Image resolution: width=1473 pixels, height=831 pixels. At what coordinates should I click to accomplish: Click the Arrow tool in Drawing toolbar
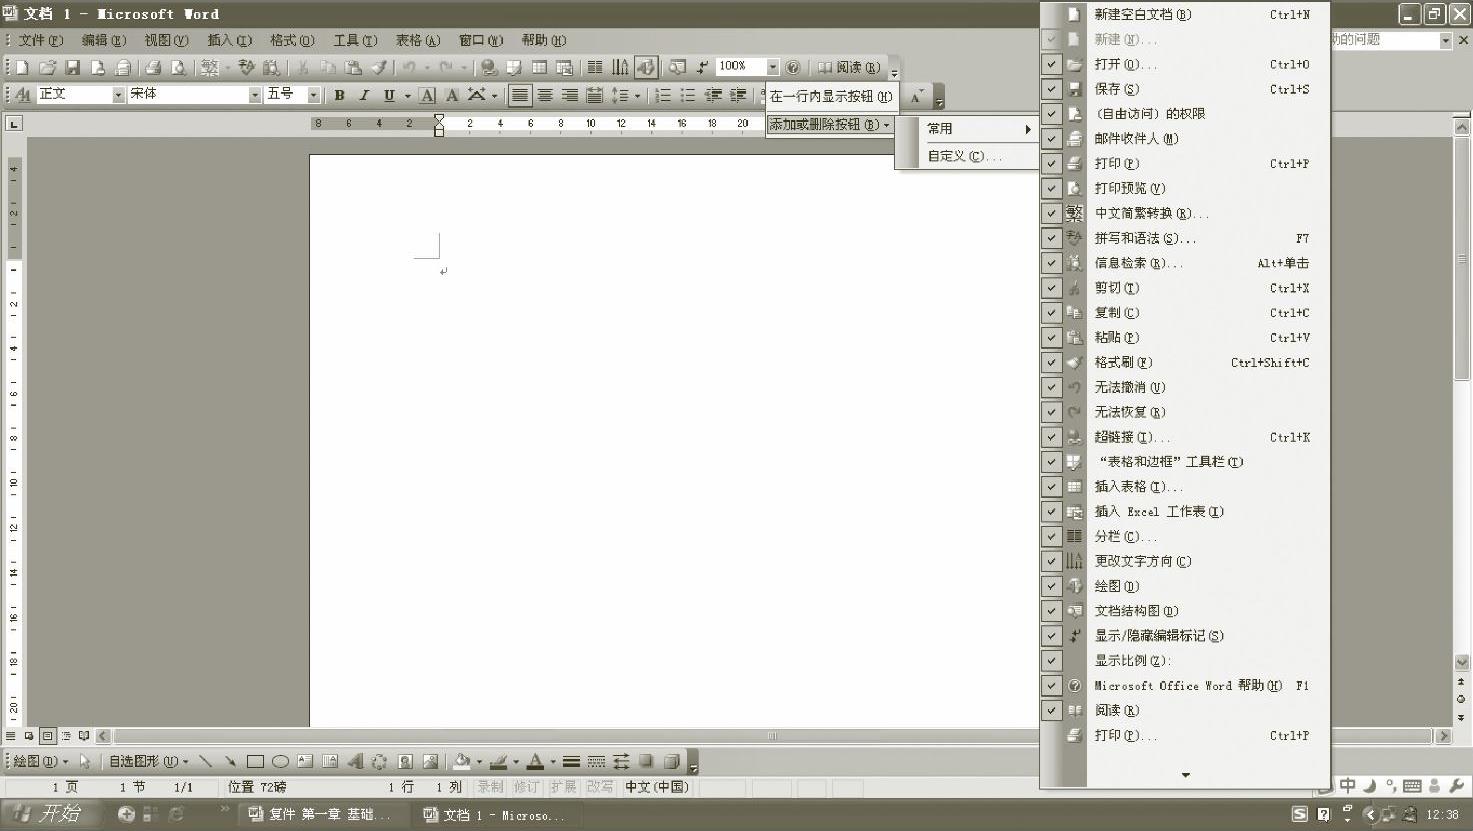[230, 761]
